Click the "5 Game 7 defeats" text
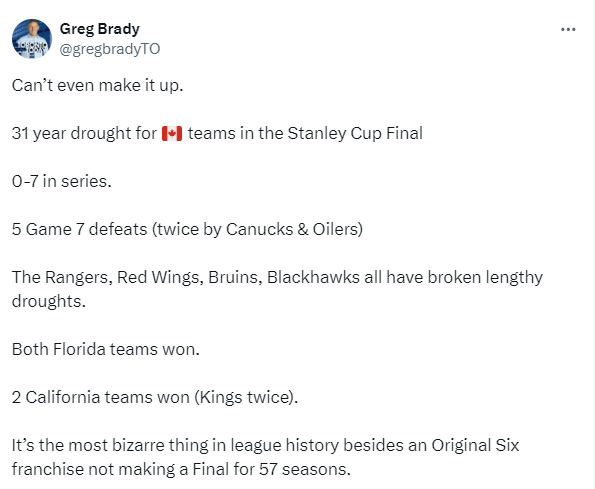Image resolution: width=595 pixels, height=489 pixels. coord(79,229)
